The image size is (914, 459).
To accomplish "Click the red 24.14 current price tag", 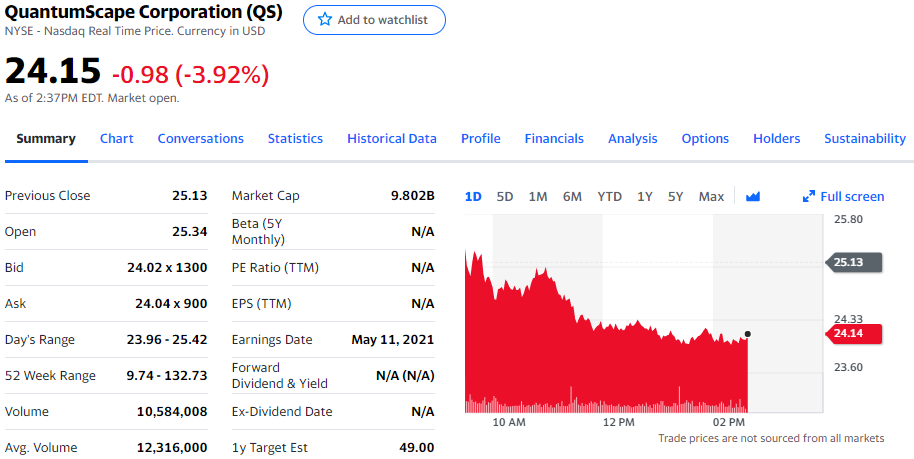I will click(x=854, y=334).
